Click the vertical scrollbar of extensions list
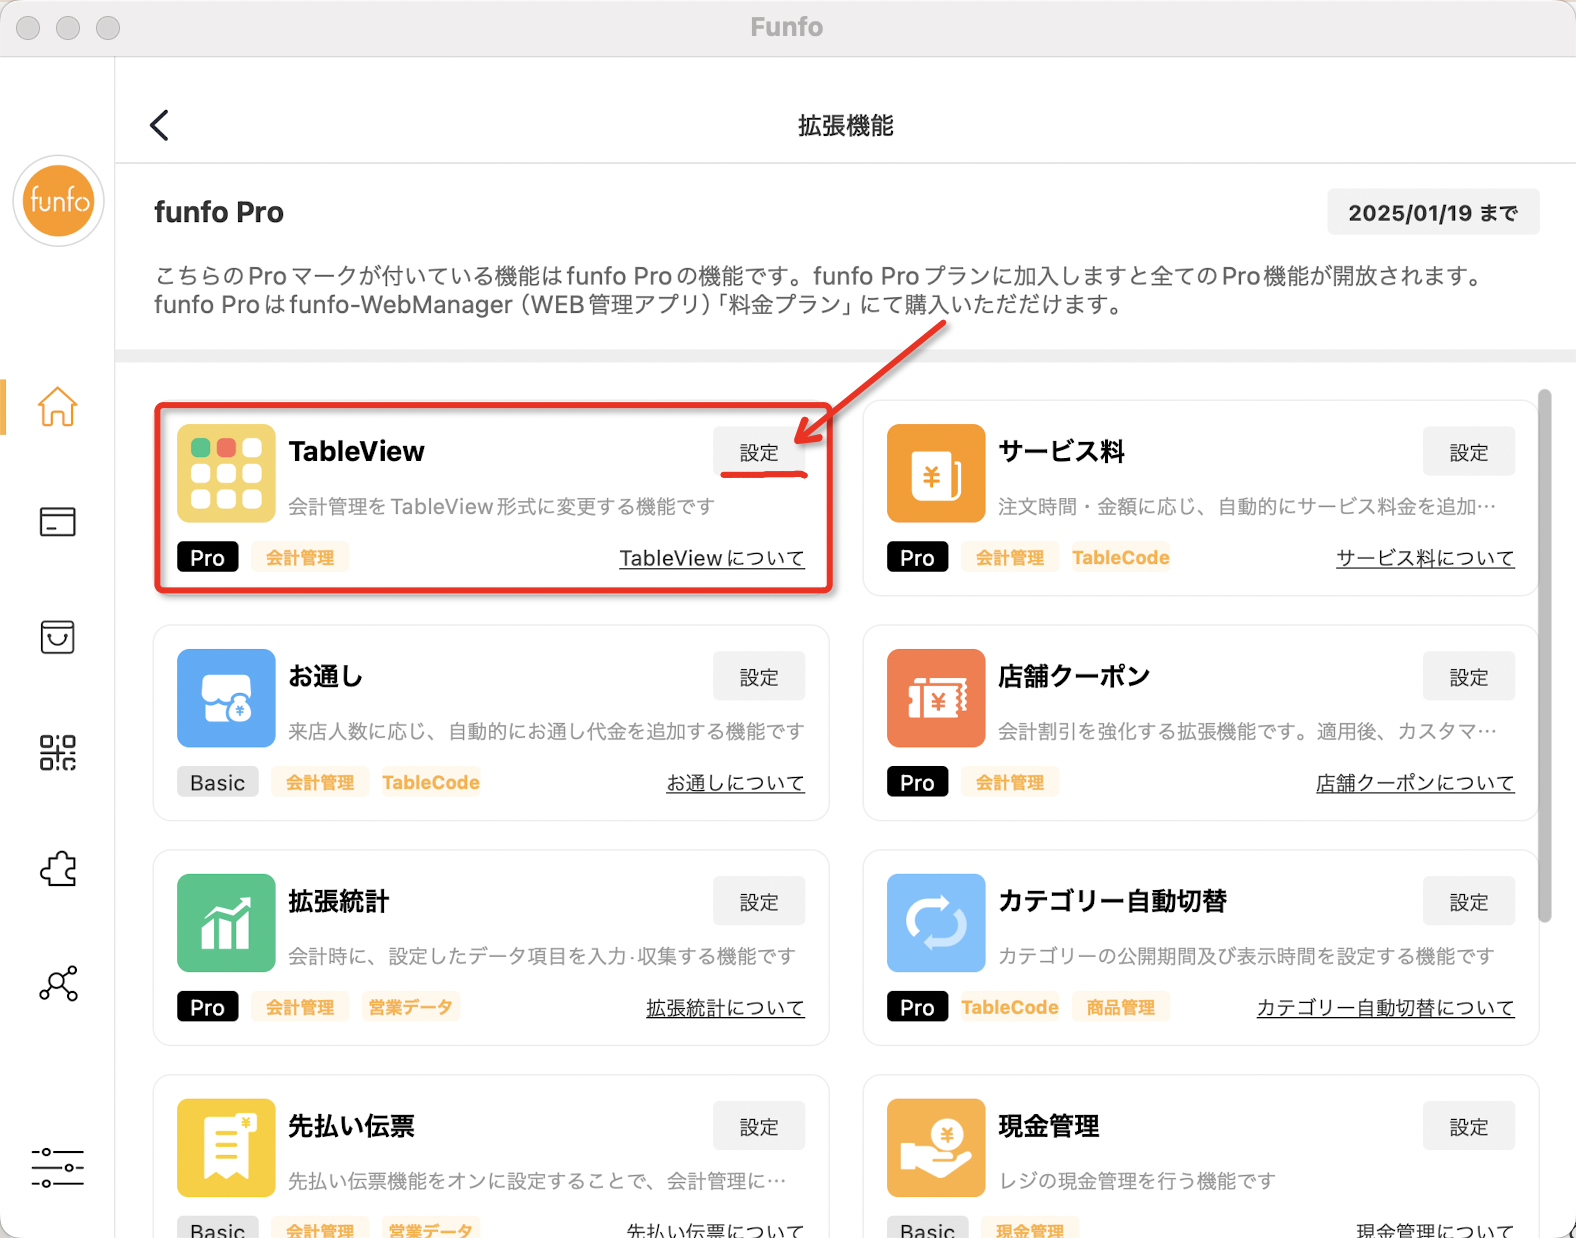 tap(1545, 655)
